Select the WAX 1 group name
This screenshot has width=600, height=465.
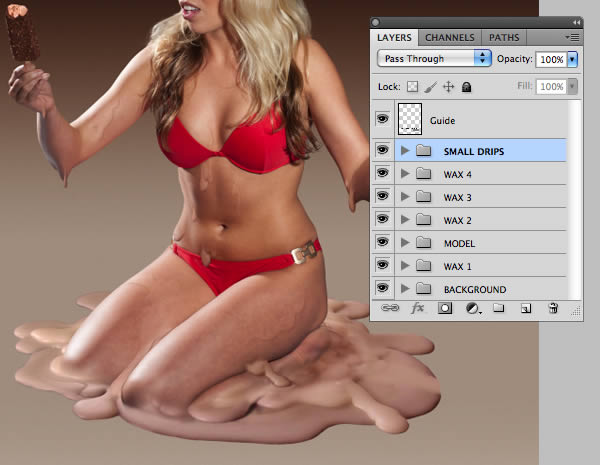click(x=457, y=266)
